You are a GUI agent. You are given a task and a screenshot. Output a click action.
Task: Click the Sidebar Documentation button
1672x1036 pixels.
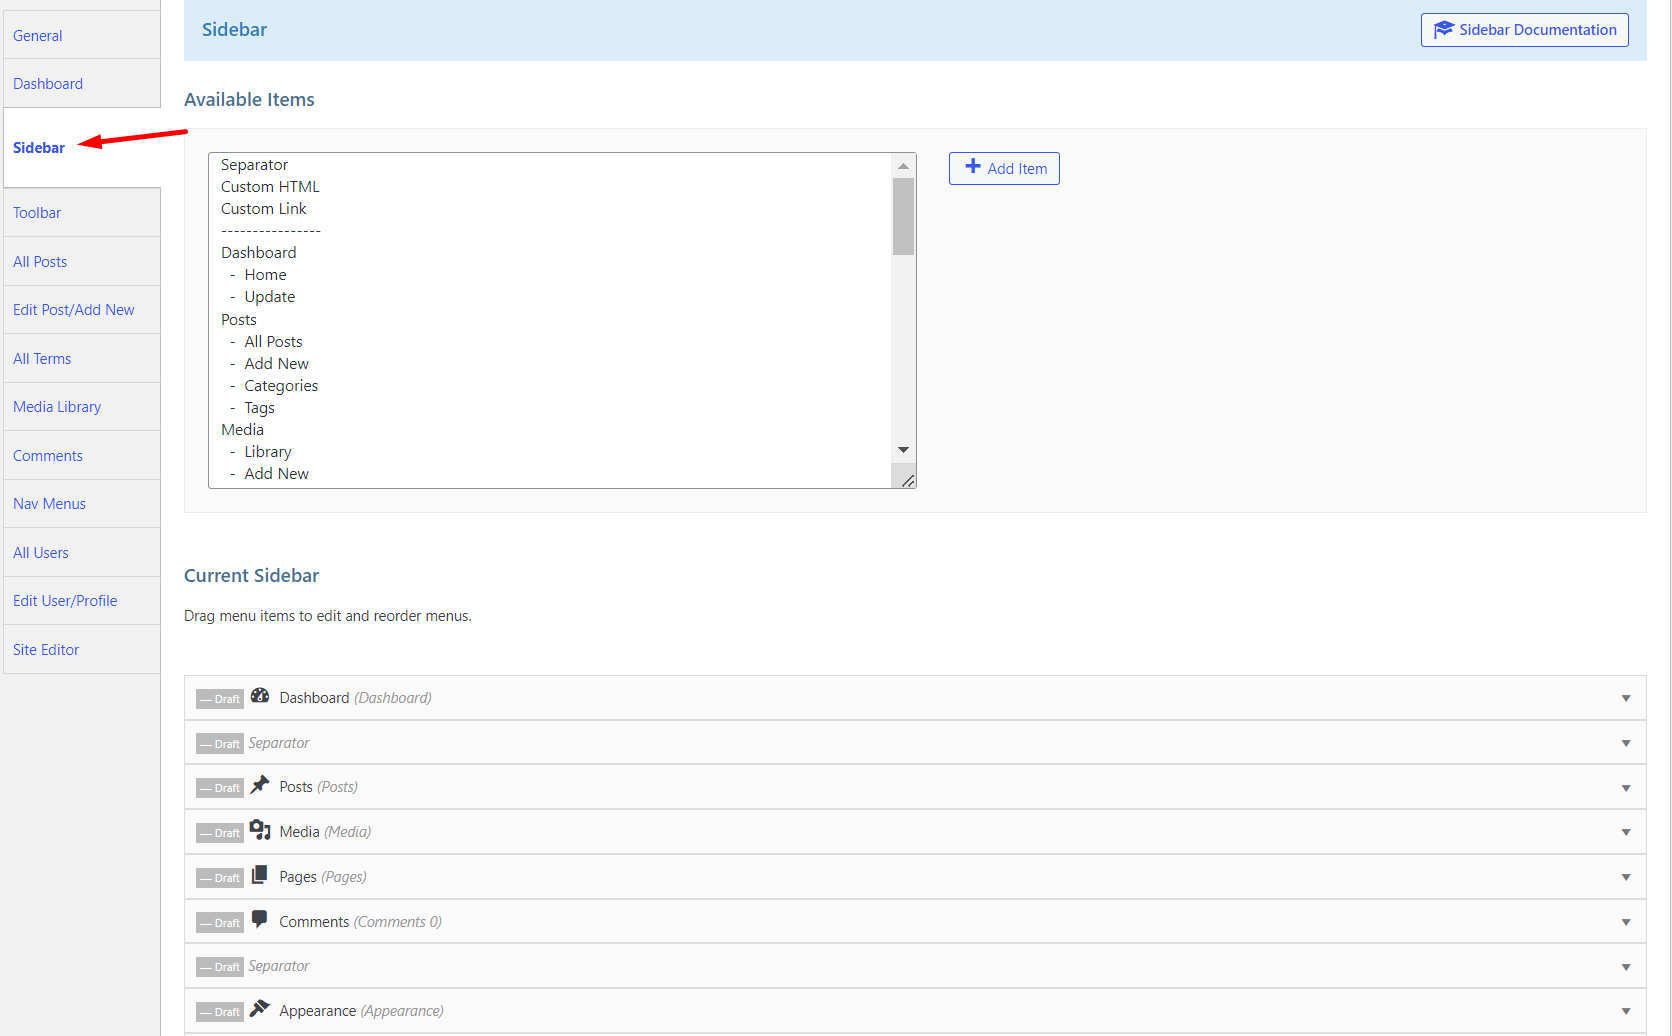coord(1524,30)
